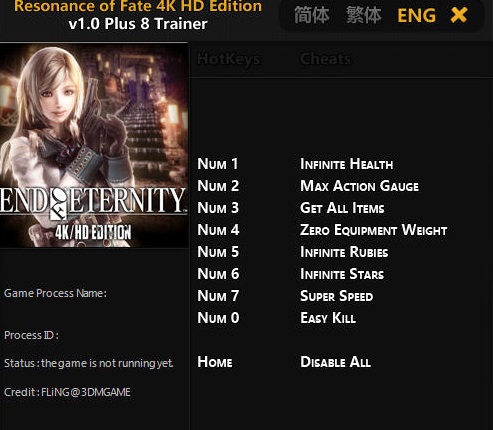Screen dimensions: 493x430
Task: Toggle Max Action Gauge cheat
Action: [x=359, y=186]
